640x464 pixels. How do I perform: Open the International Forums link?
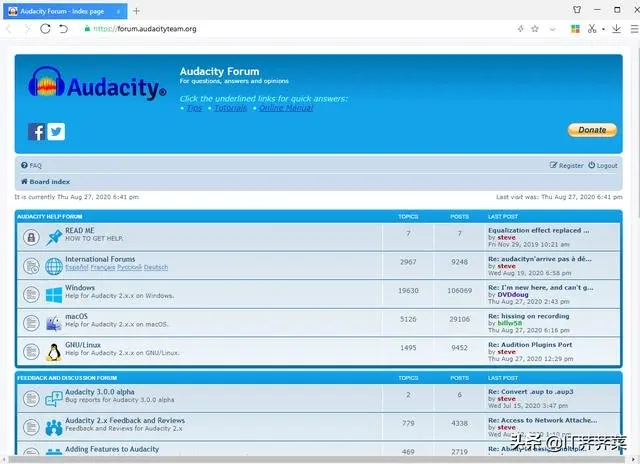click(x=100, y=259)
